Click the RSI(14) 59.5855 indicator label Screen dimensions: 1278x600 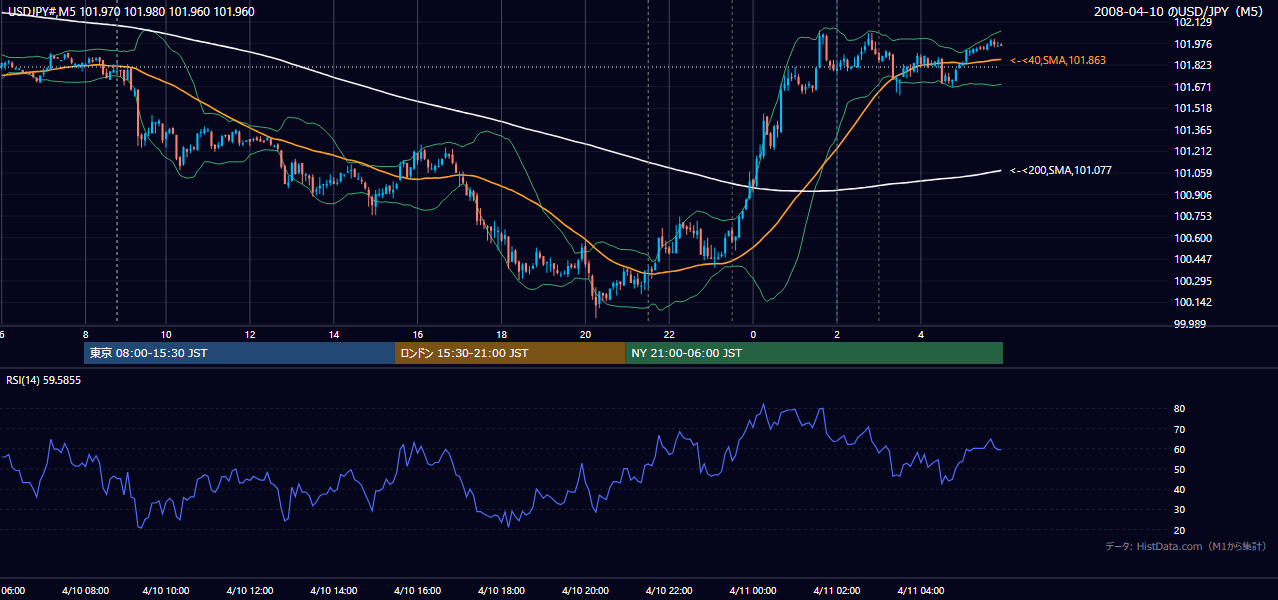click(x=44, y=380)
